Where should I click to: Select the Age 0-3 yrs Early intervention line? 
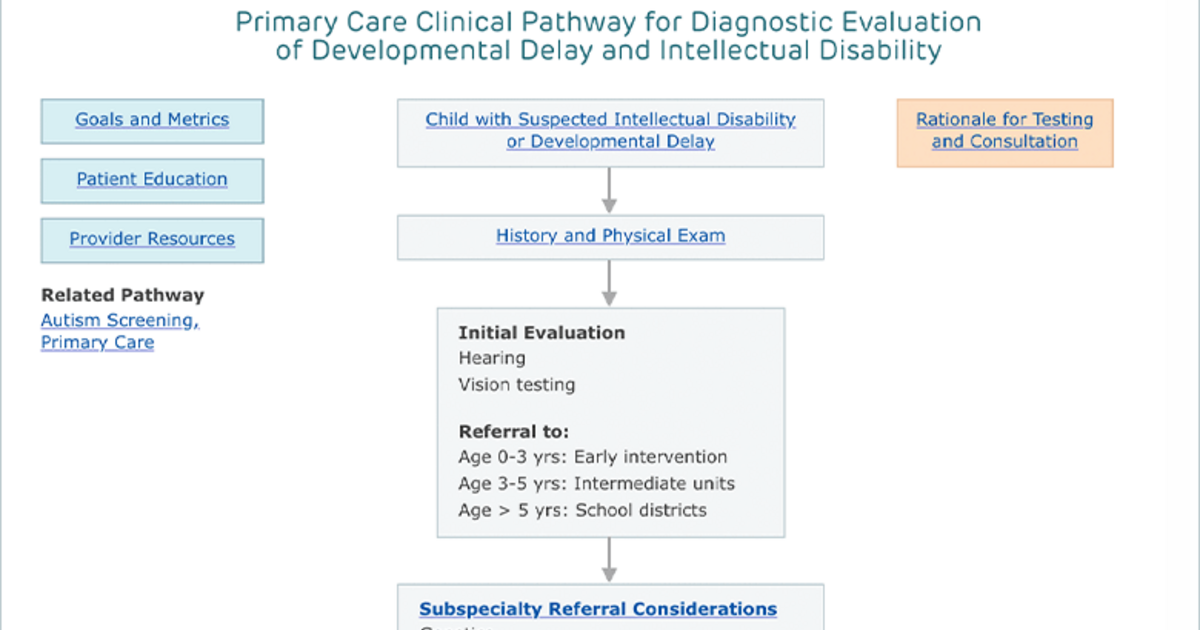pos(593,457)
